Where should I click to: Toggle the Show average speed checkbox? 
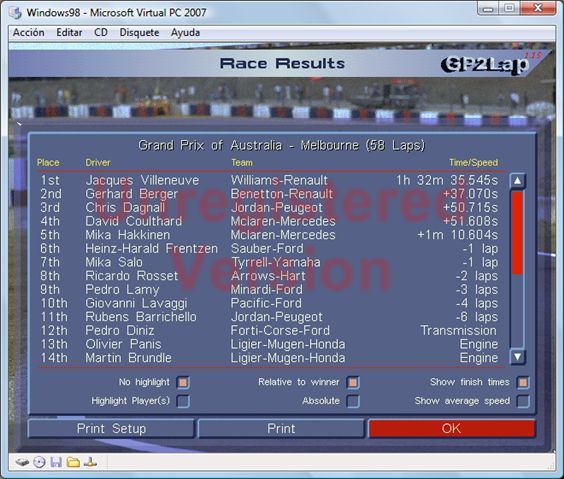pyautogui.click(x=523, y=401)
